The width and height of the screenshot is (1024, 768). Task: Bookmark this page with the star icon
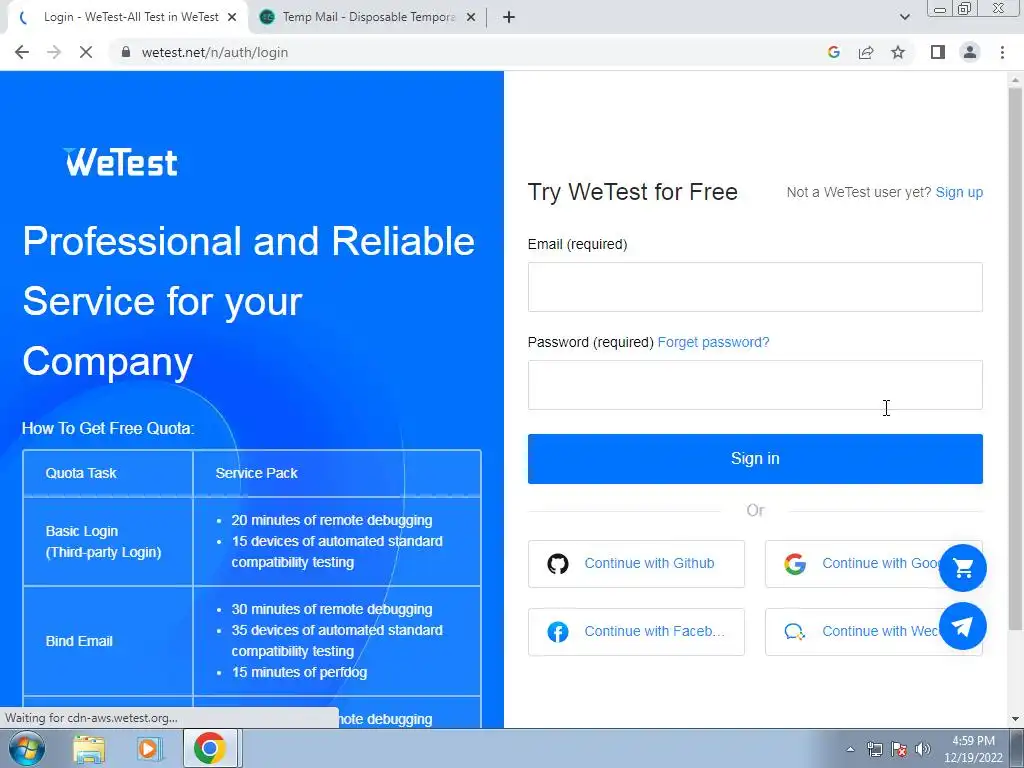click(x=898, y=52)
